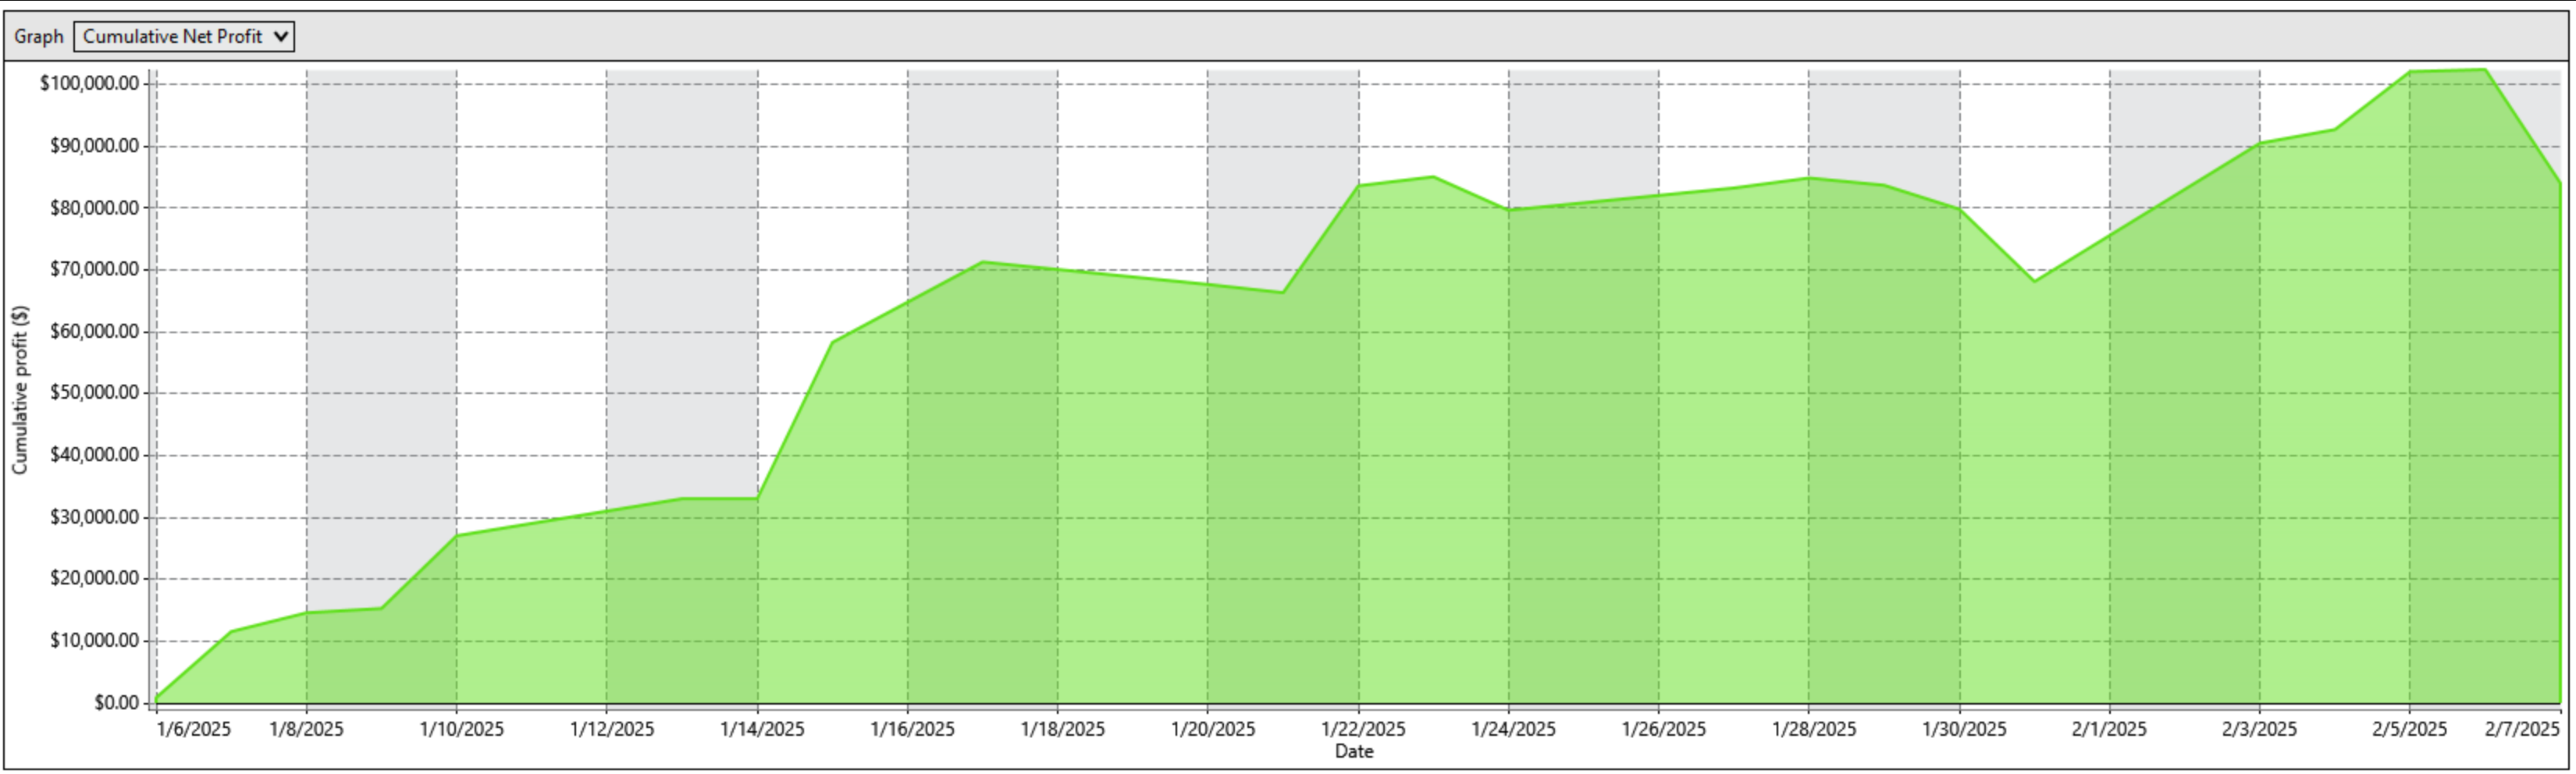Click the $100,000.00 y-axis label
The width and height of the screenshot is (2576, 774).
tap(89, 84)
